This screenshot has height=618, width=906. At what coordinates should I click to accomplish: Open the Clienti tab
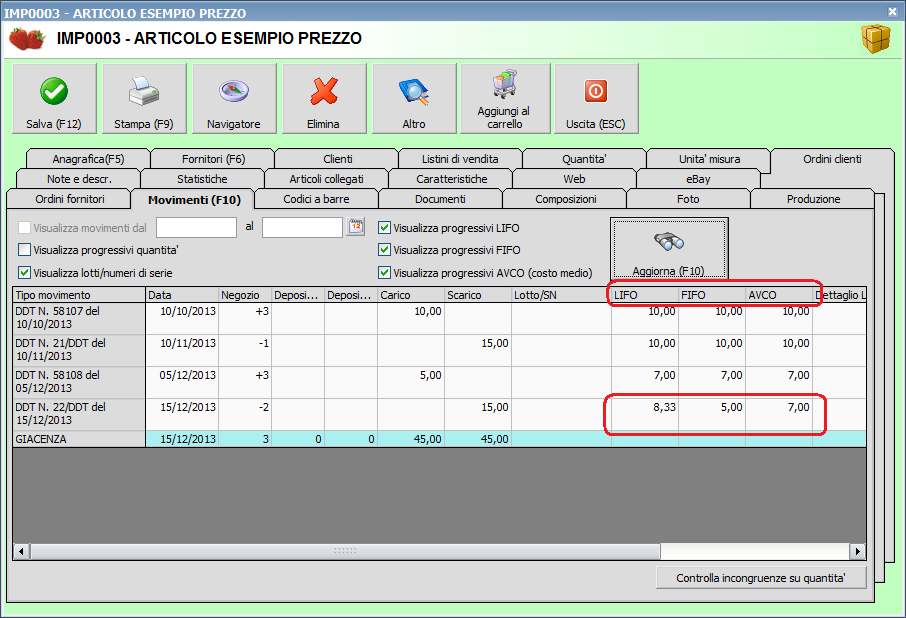pos(337,159)
